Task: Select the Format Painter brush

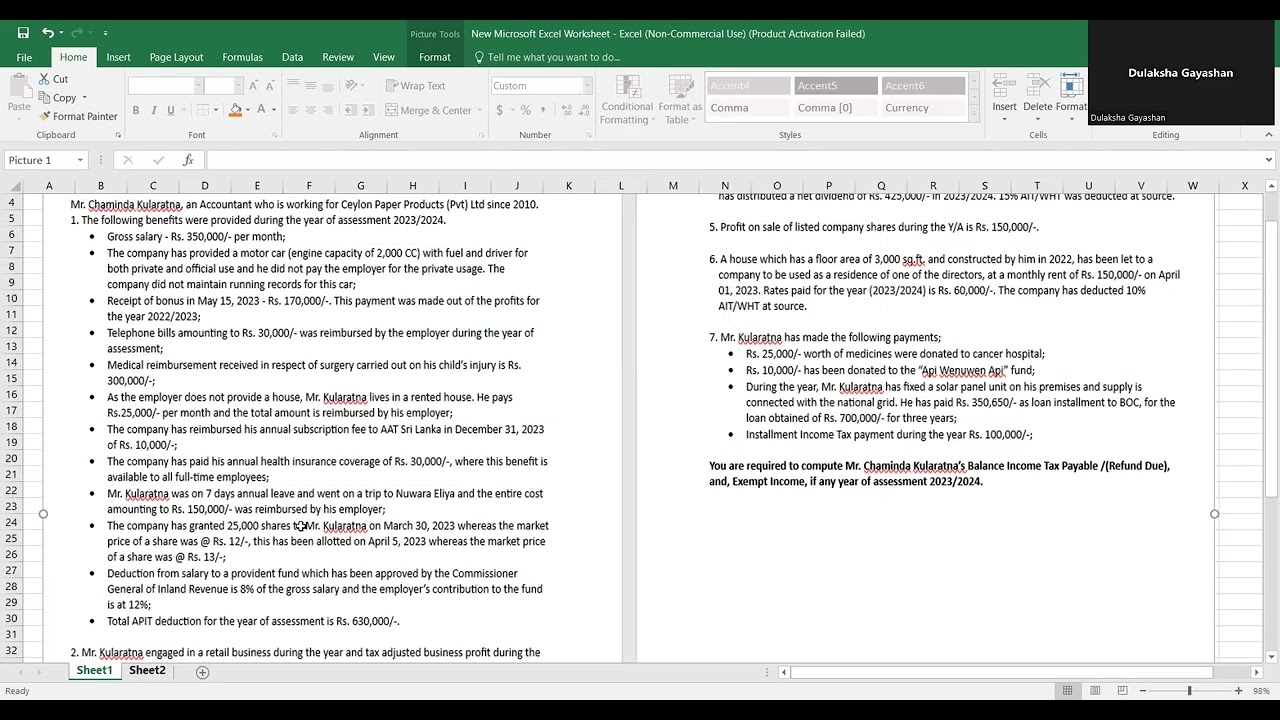Action: (x=45, y=116)
